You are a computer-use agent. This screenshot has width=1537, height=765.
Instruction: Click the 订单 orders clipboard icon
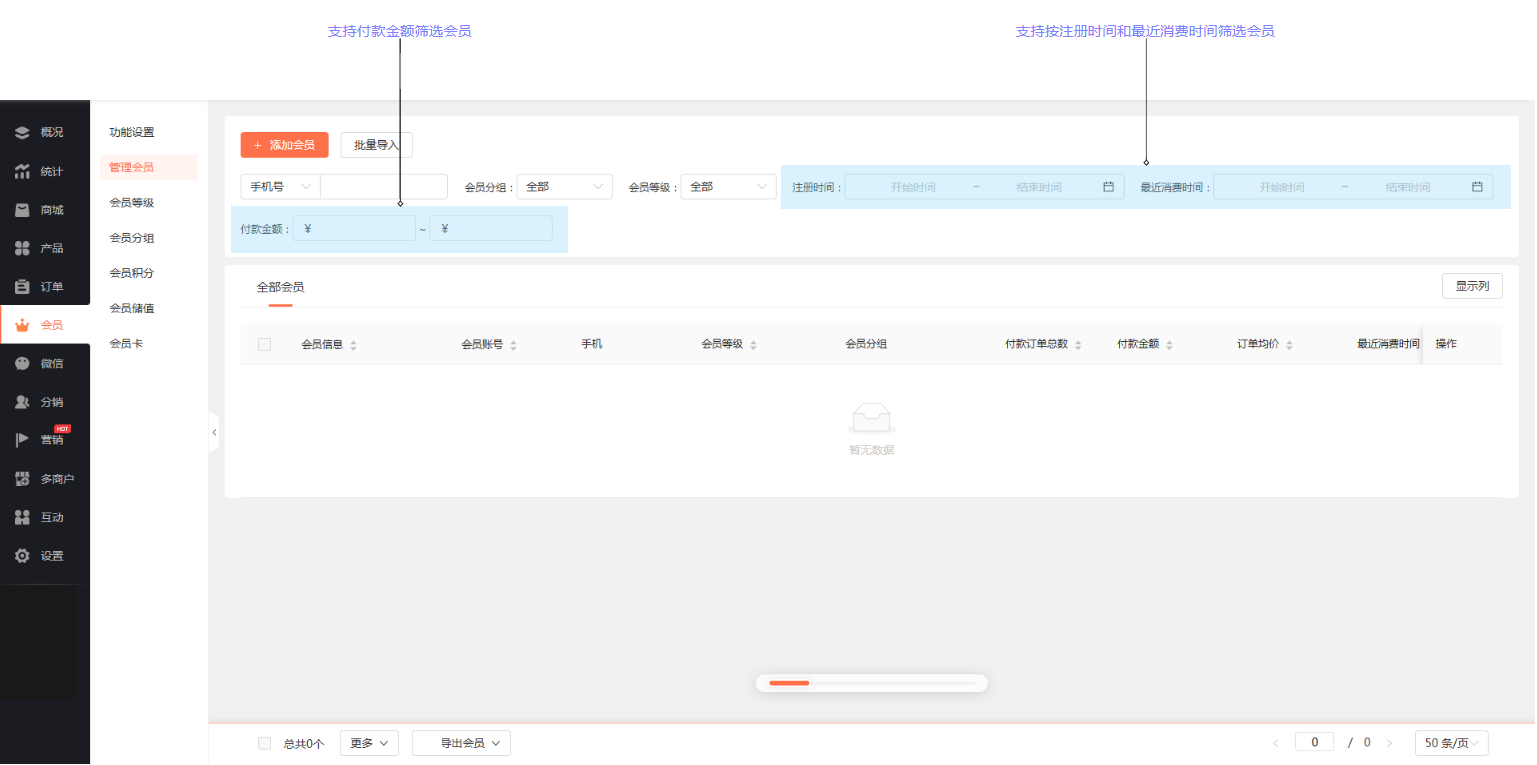[x=22, y=287]
